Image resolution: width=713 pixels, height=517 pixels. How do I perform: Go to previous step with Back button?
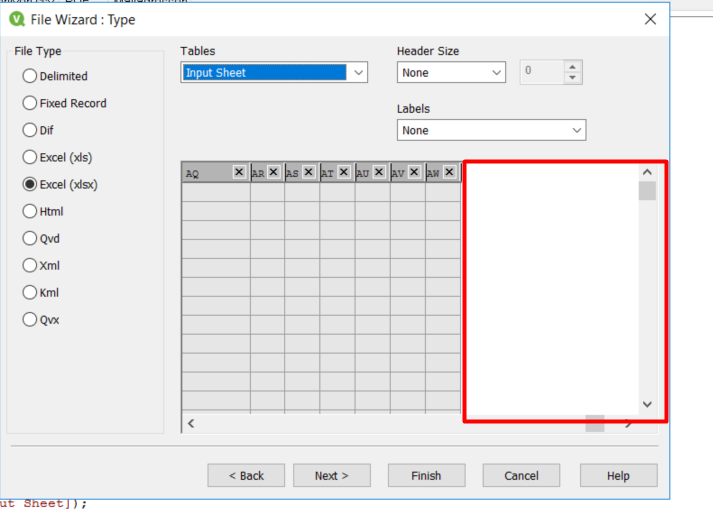(246, 476)
